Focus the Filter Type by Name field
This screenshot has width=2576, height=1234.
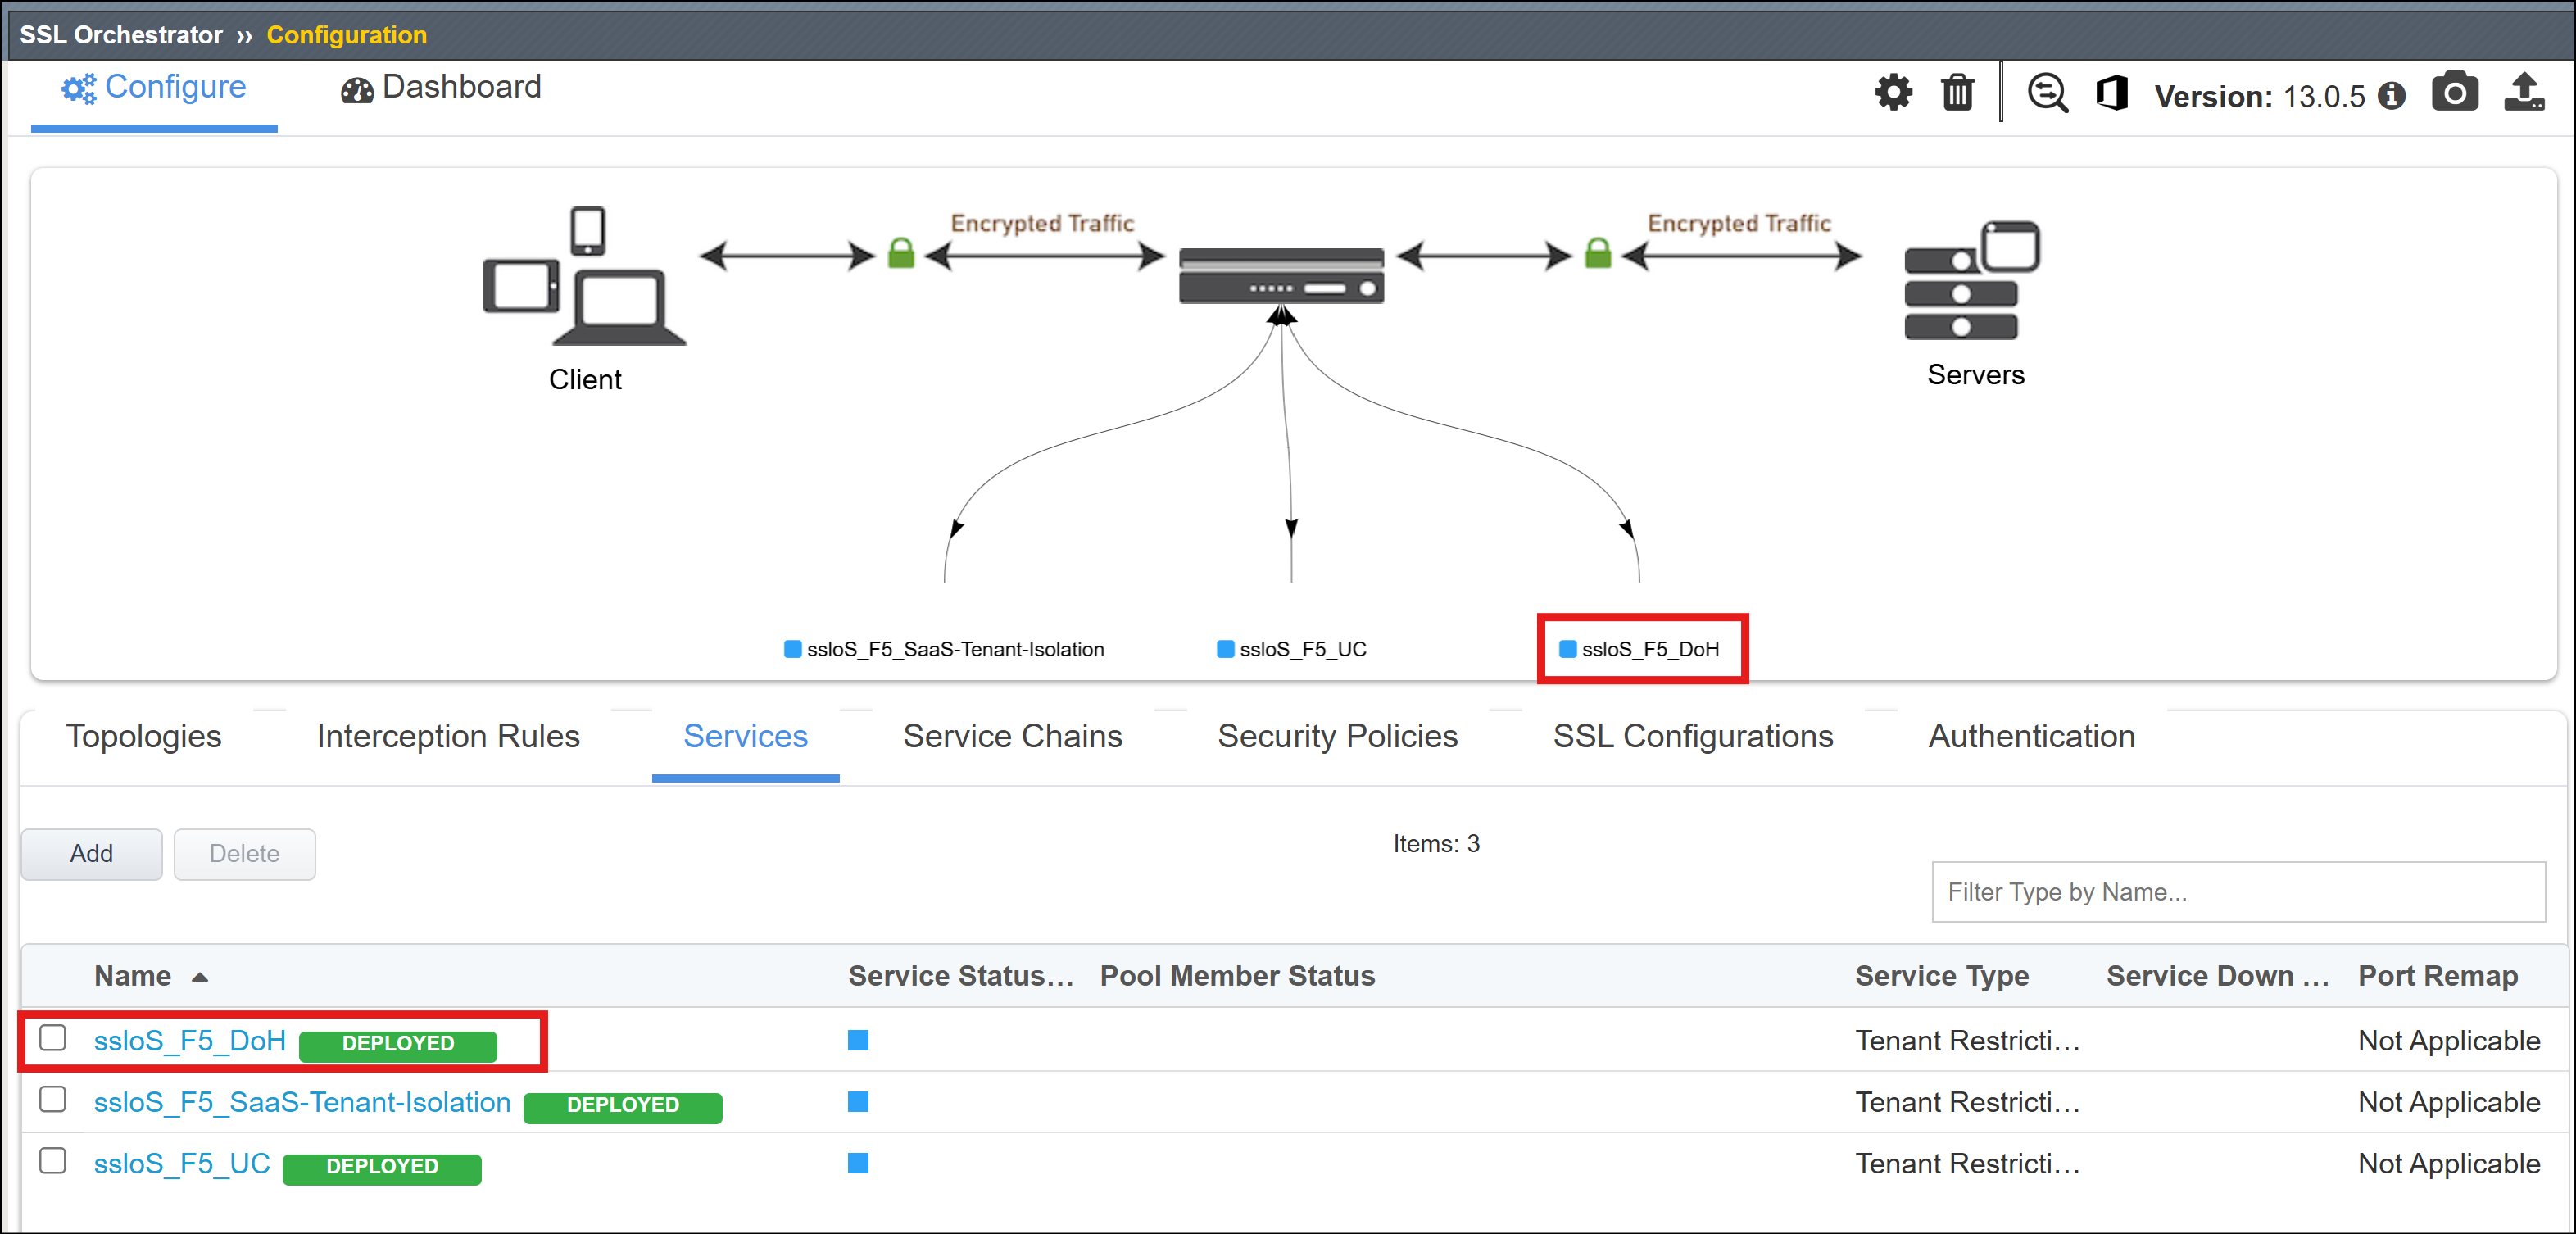click(2238, 891)
